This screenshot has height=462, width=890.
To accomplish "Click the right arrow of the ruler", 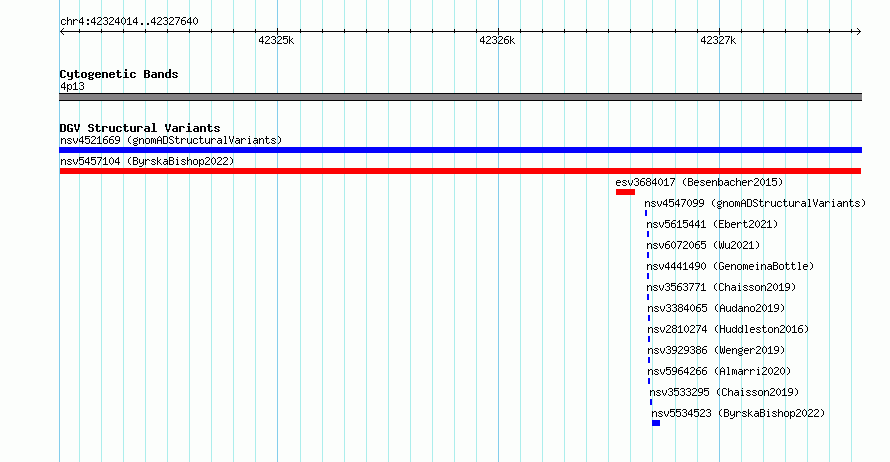I will (x=858, y=32).
